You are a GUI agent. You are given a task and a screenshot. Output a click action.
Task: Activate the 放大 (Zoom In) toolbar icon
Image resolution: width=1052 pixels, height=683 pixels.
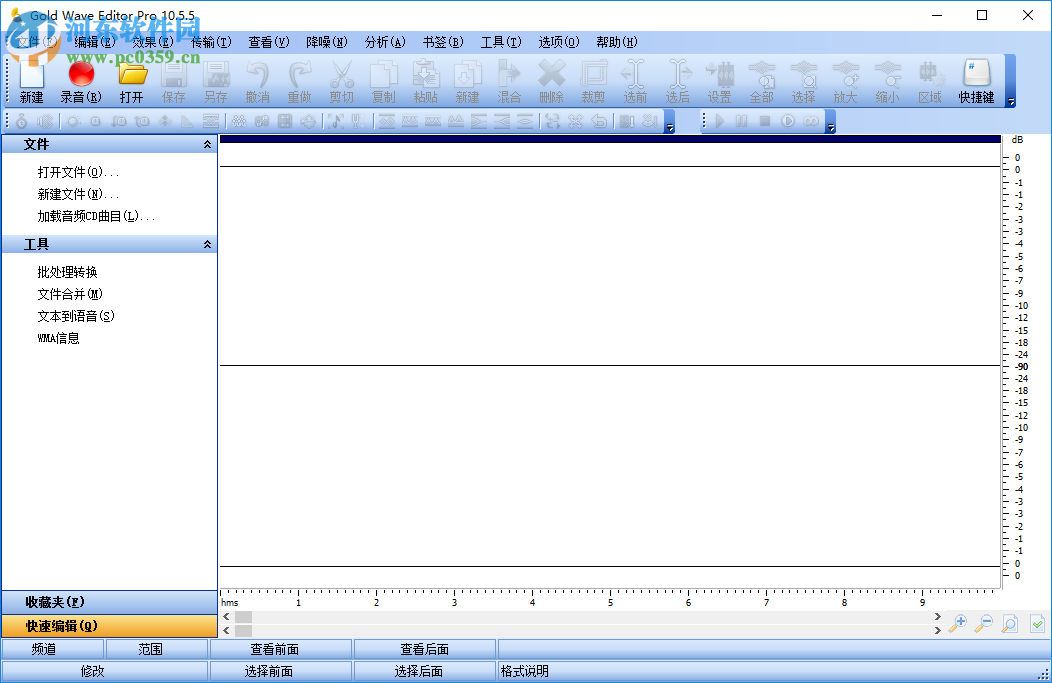click(845, 80)
